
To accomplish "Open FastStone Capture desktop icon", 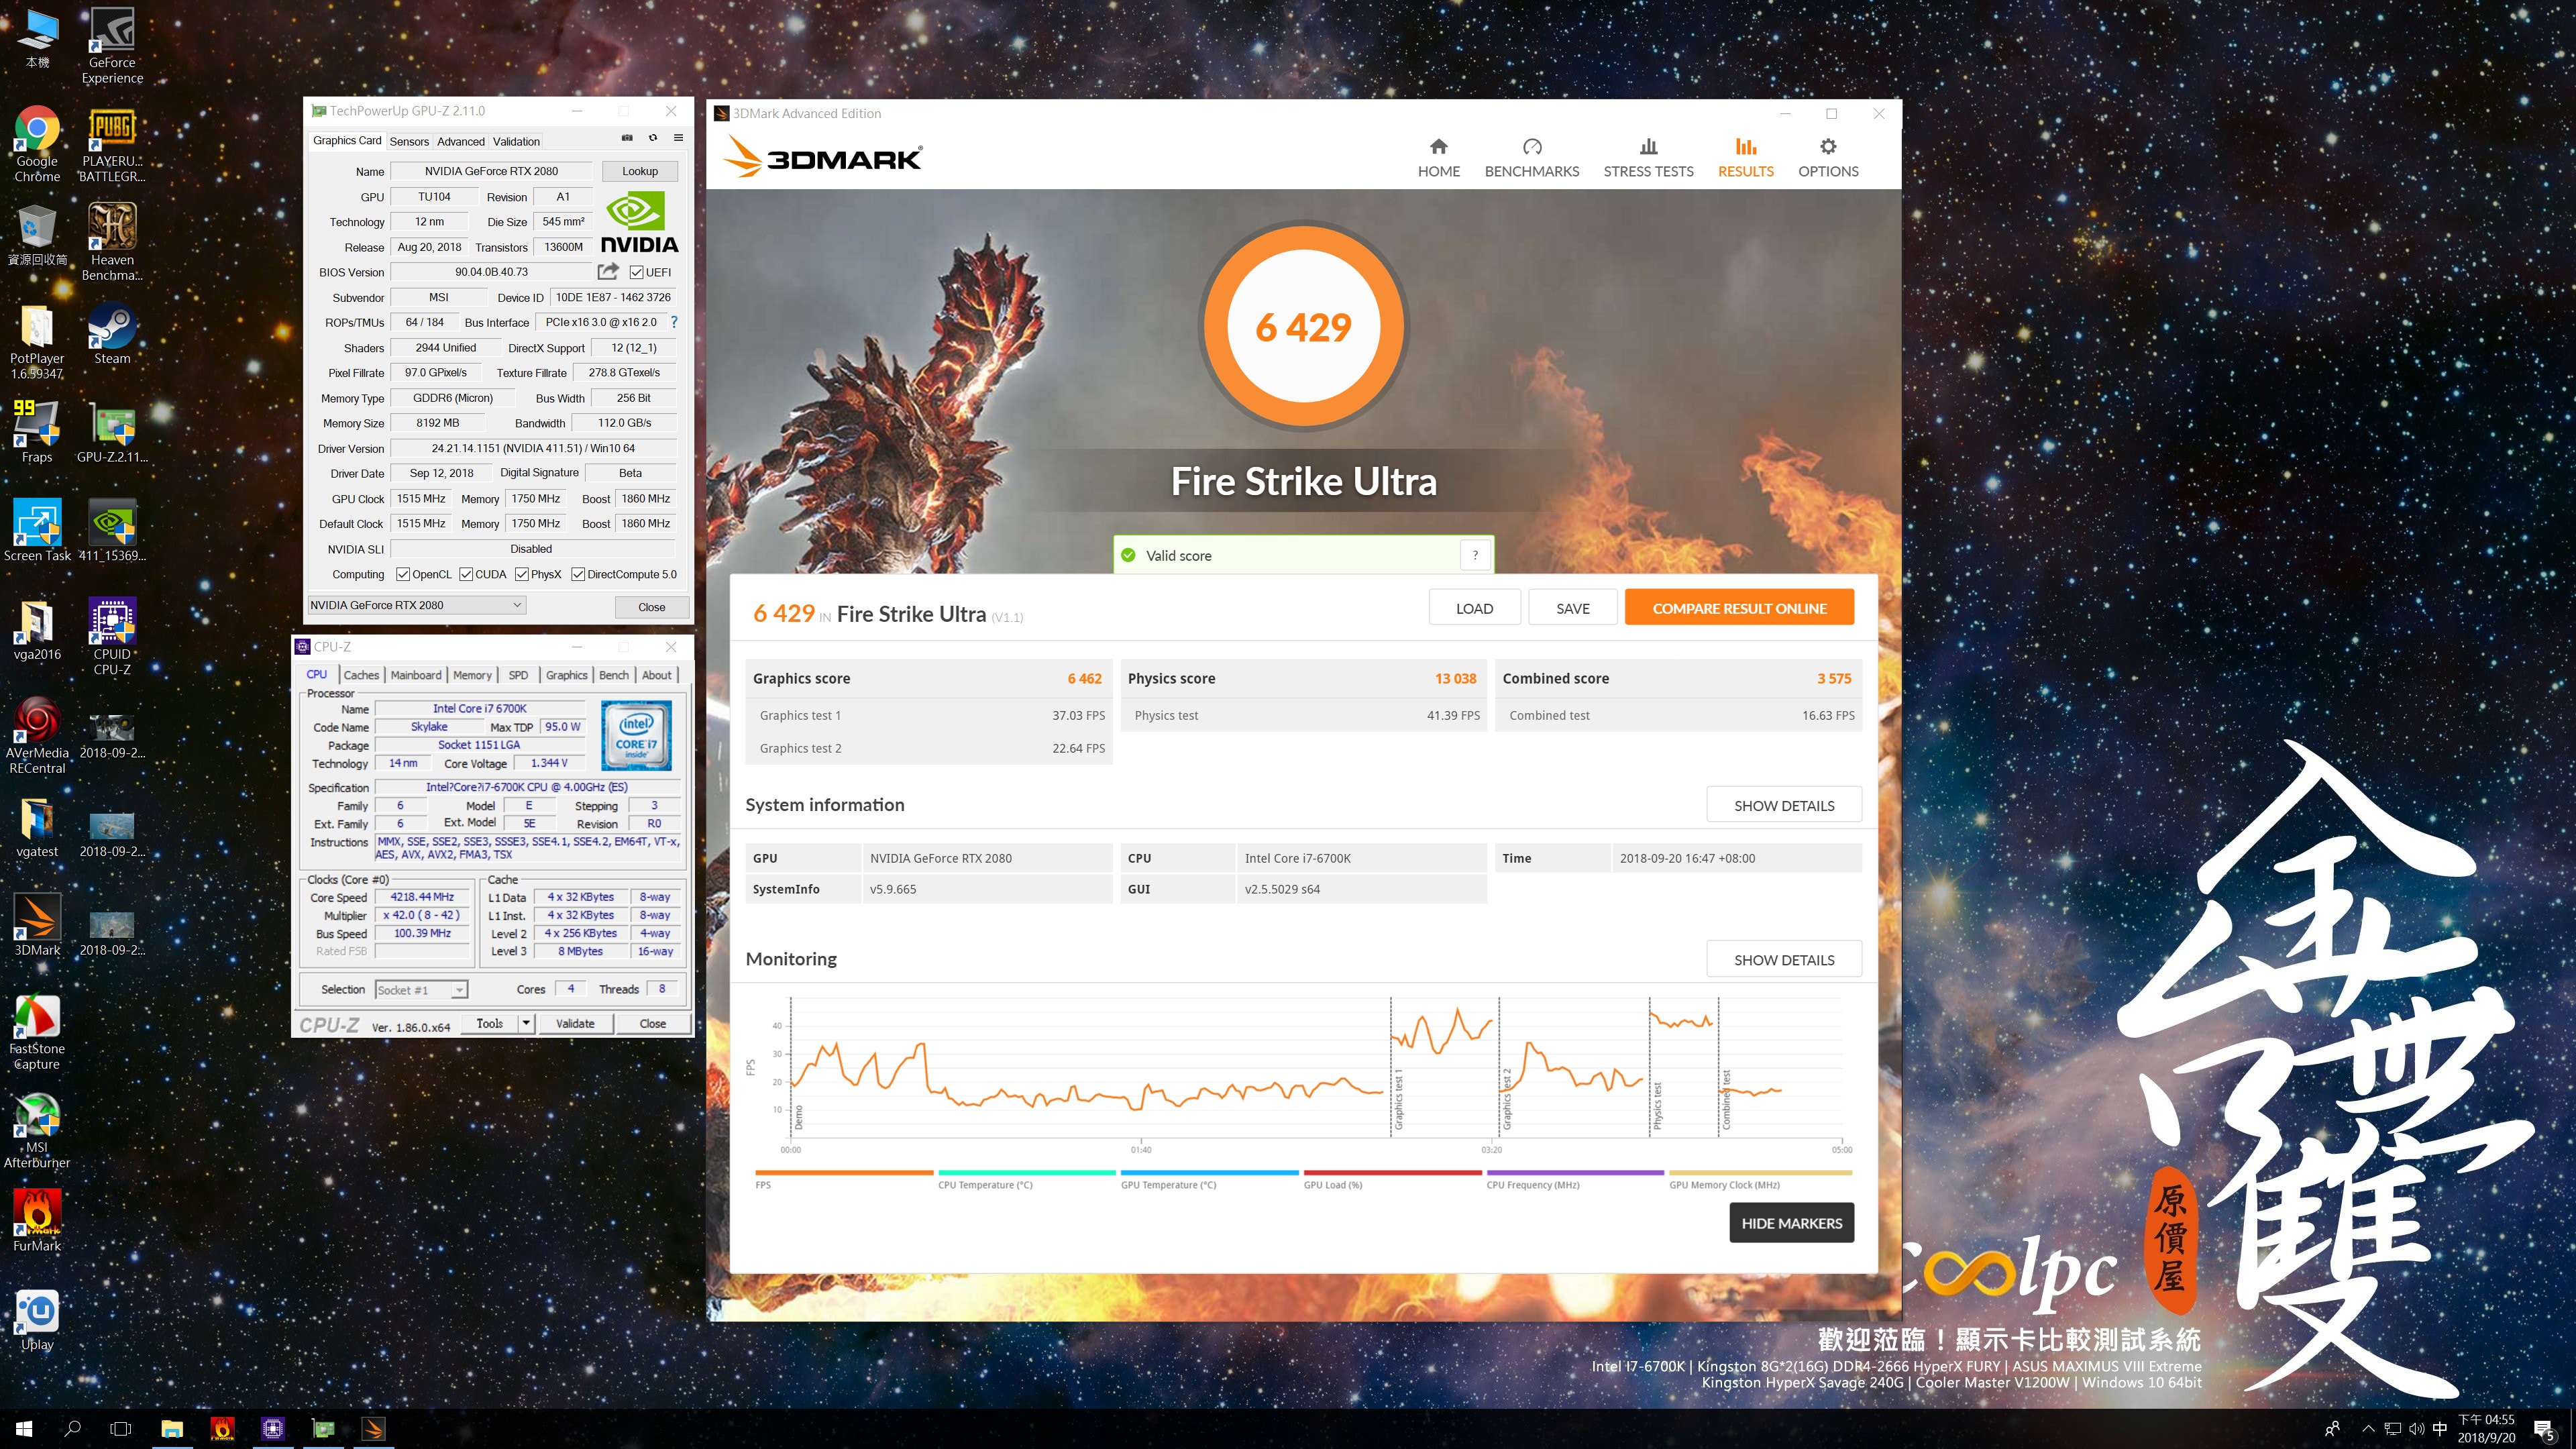I will click(37, 1032).
